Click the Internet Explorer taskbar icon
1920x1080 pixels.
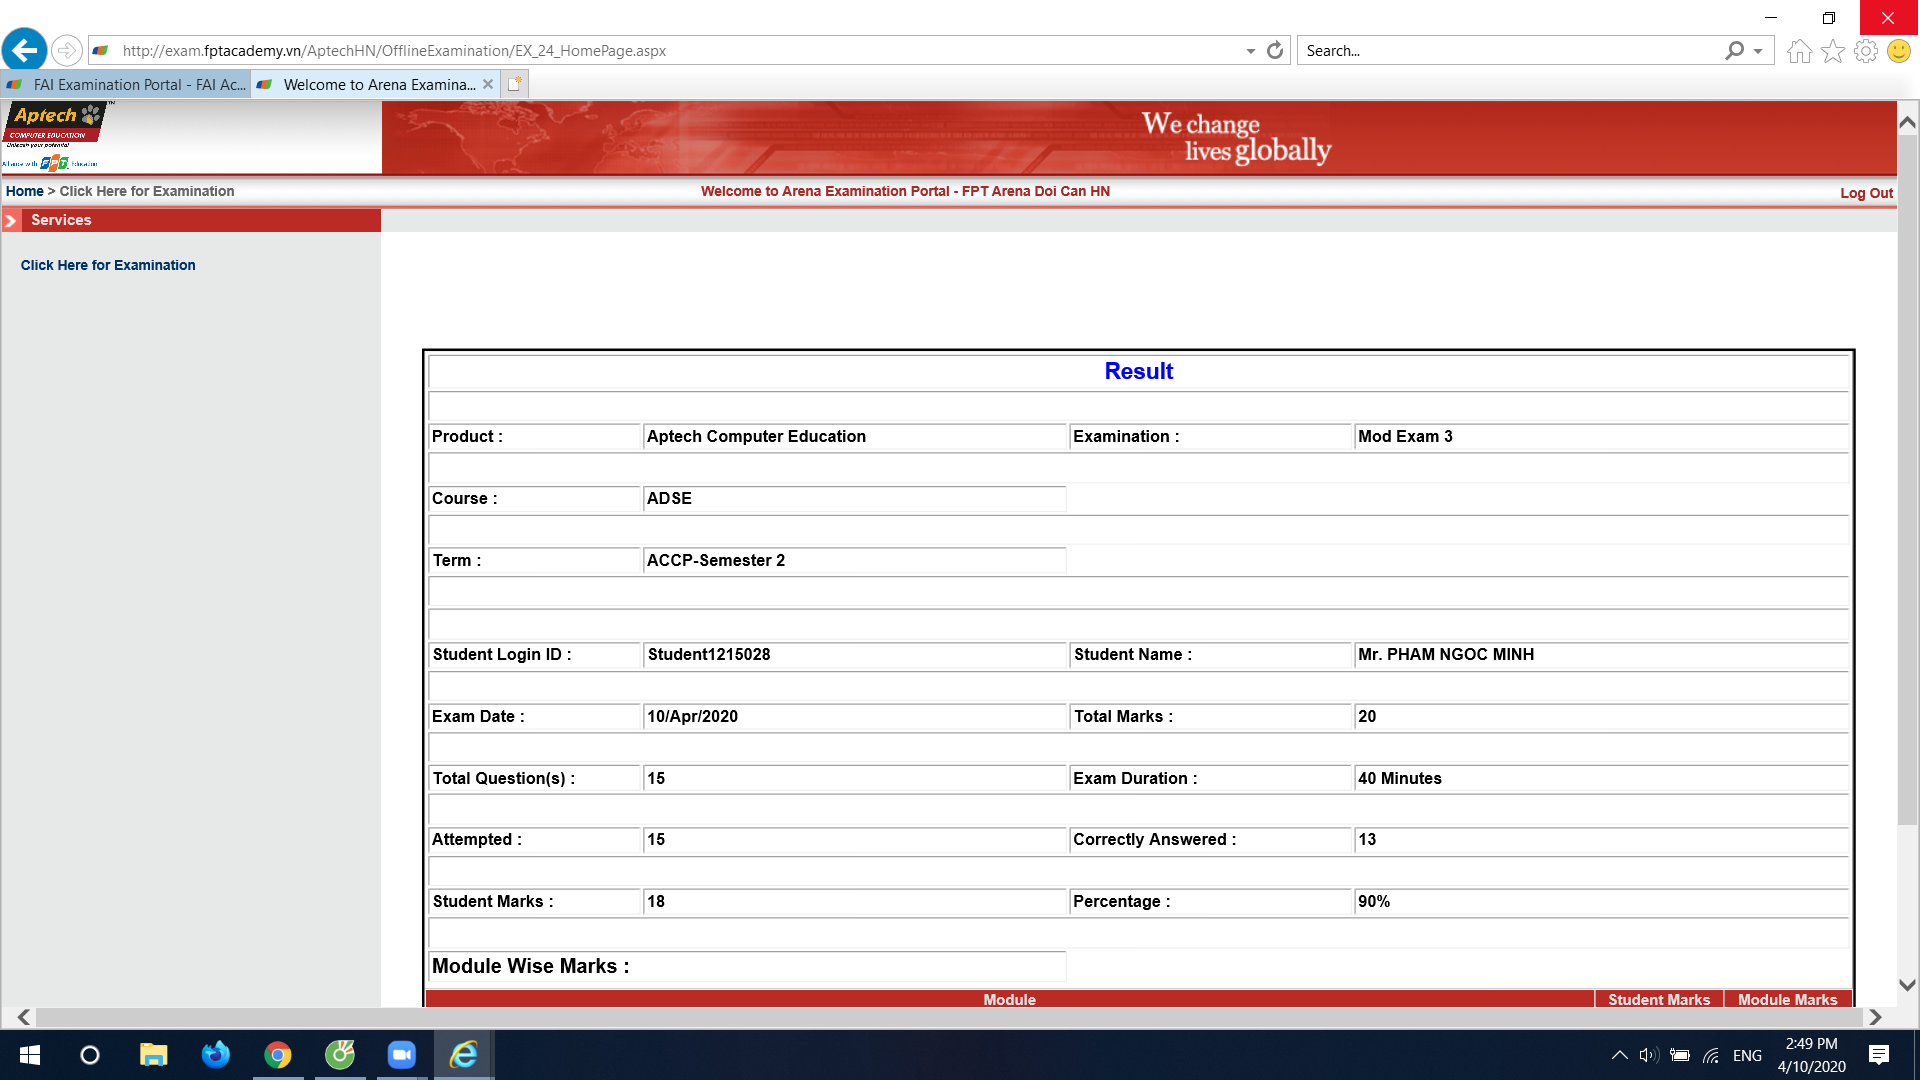tap(464, 1055)
